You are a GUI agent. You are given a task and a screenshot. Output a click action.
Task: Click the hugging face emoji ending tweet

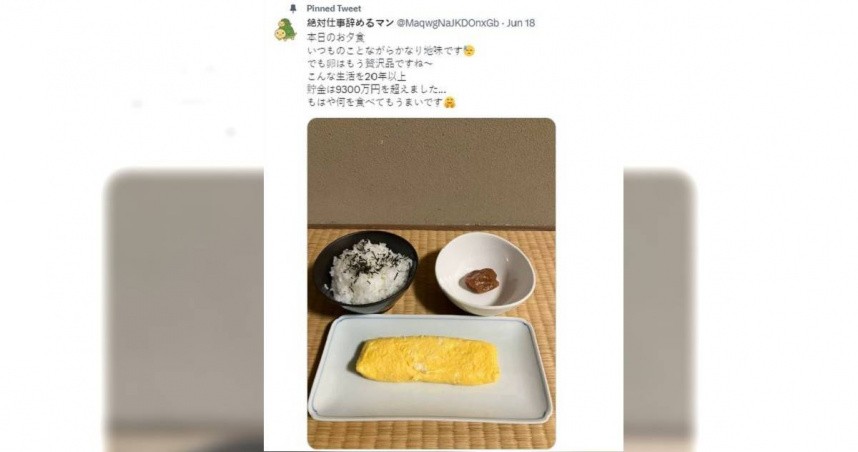pyautogui.click(x=449, y=102)
